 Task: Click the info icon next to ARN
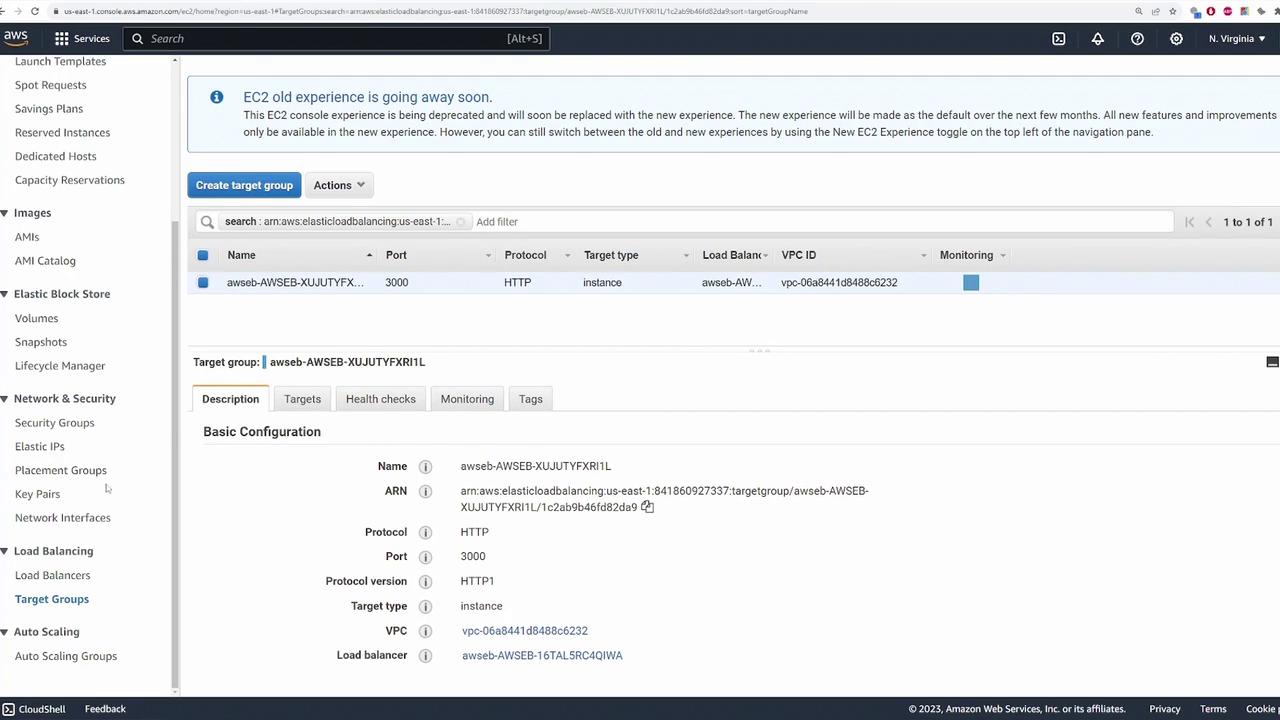pos(425,491)
